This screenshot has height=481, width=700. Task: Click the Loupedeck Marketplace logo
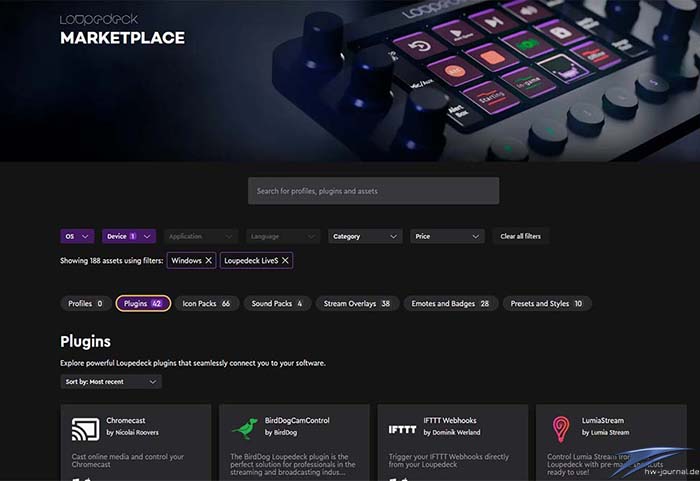(122, 30)
